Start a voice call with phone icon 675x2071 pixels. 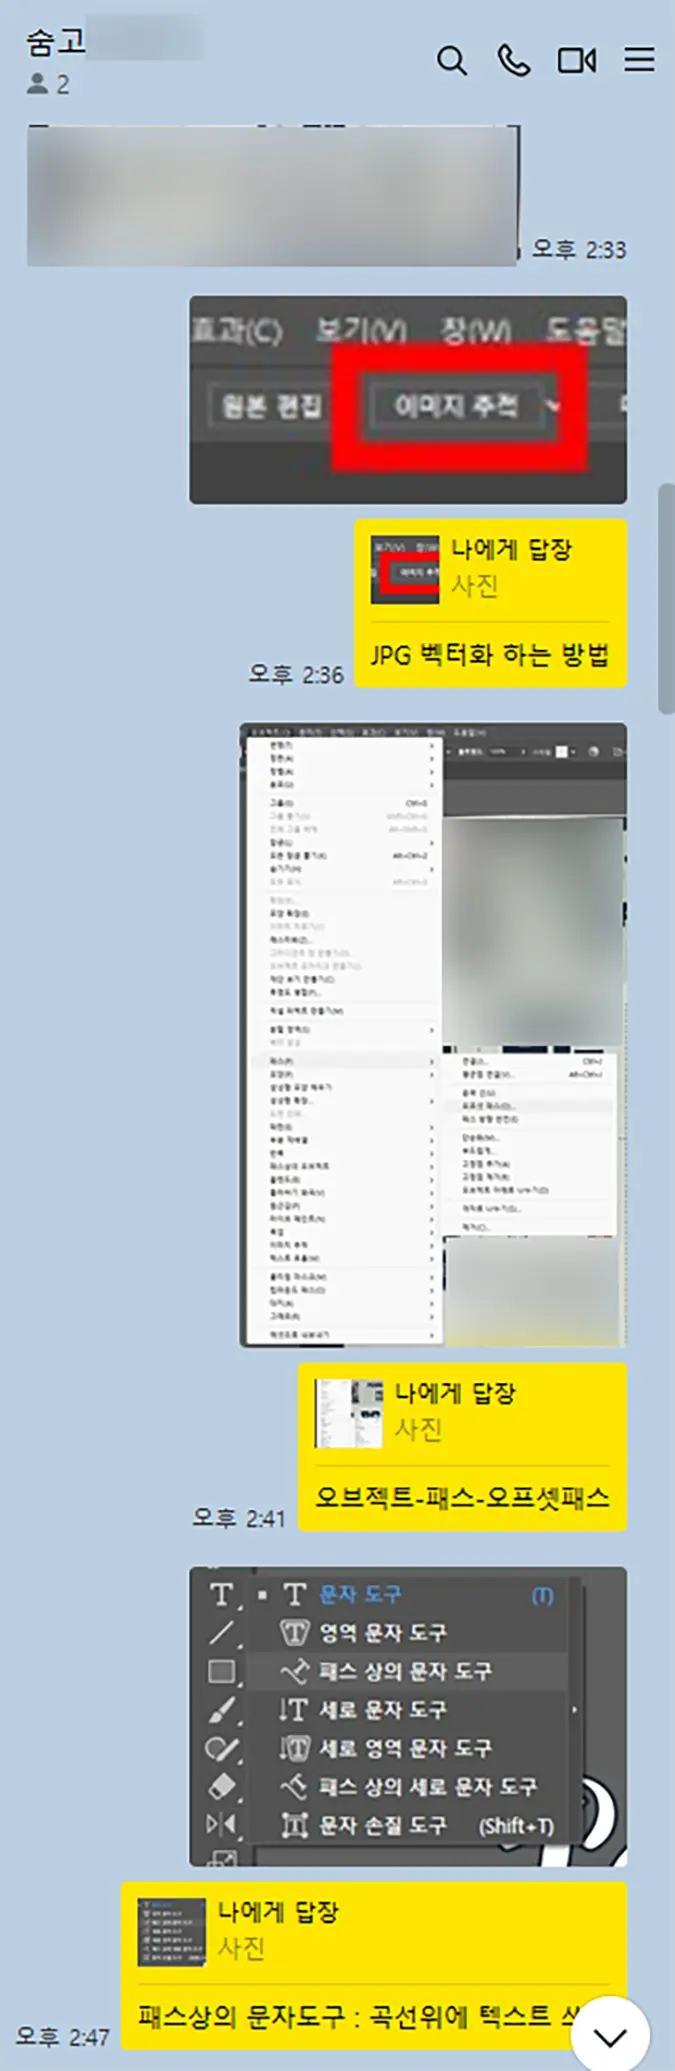pos(514,61)
